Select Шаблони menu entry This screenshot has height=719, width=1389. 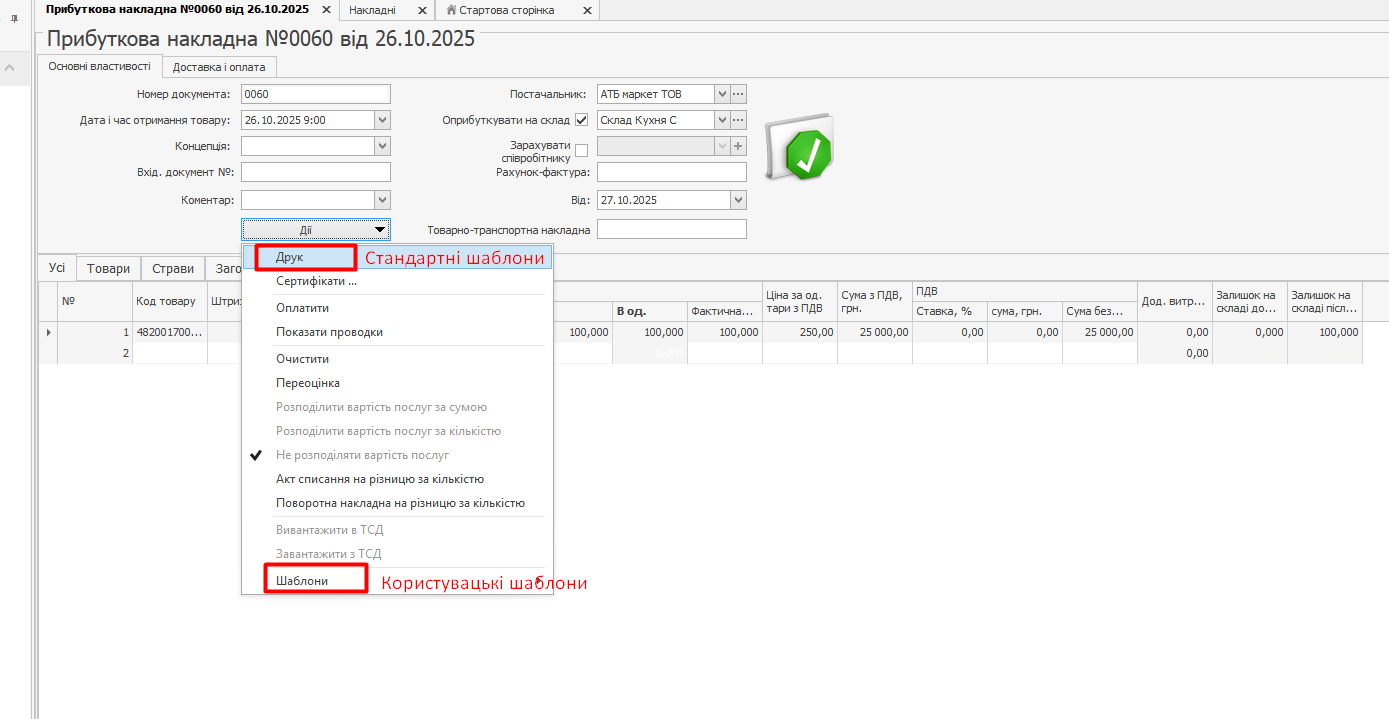coord(302,580)
